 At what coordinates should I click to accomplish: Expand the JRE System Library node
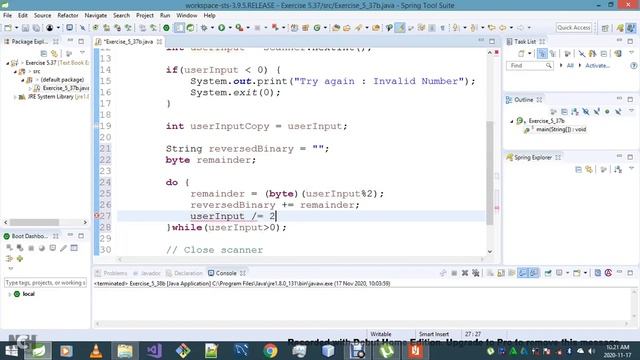point(15,97)
